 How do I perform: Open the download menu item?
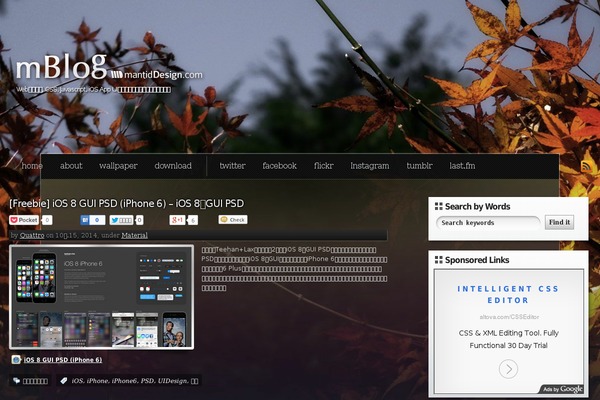(173, 166)
